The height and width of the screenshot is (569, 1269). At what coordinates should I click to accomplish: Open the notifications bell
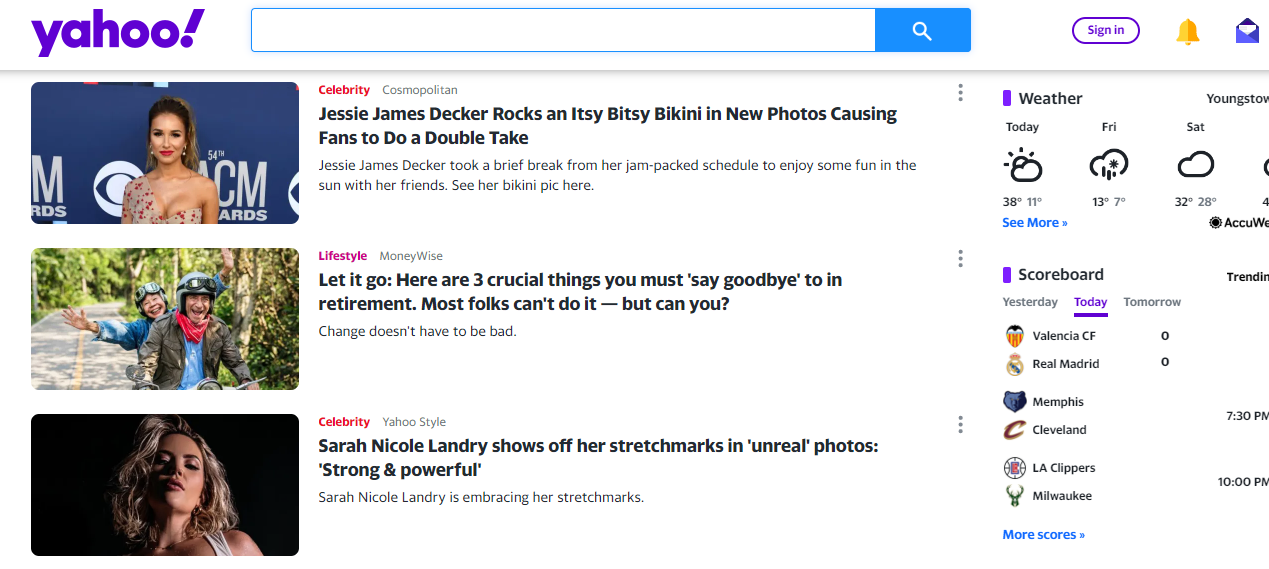[x=1187, y=32]
